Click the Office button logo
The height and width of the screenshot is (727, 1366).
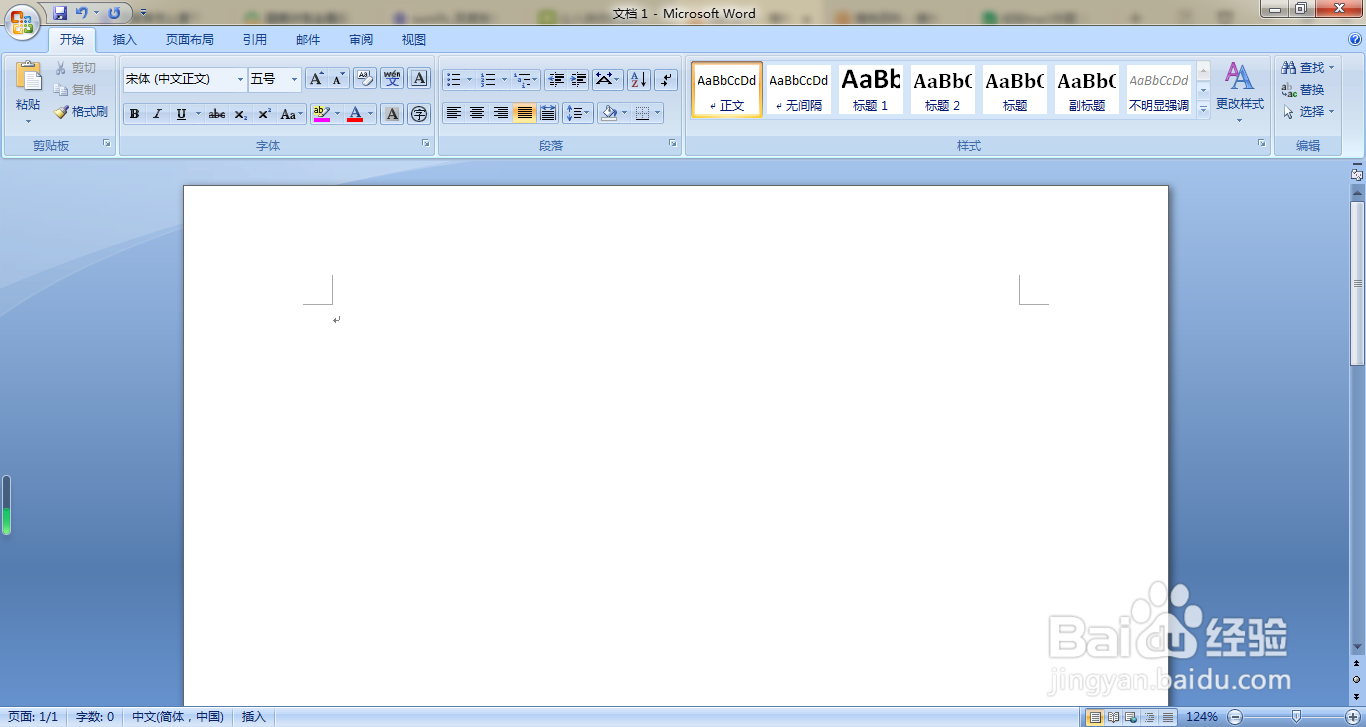[x=22, y=21]
